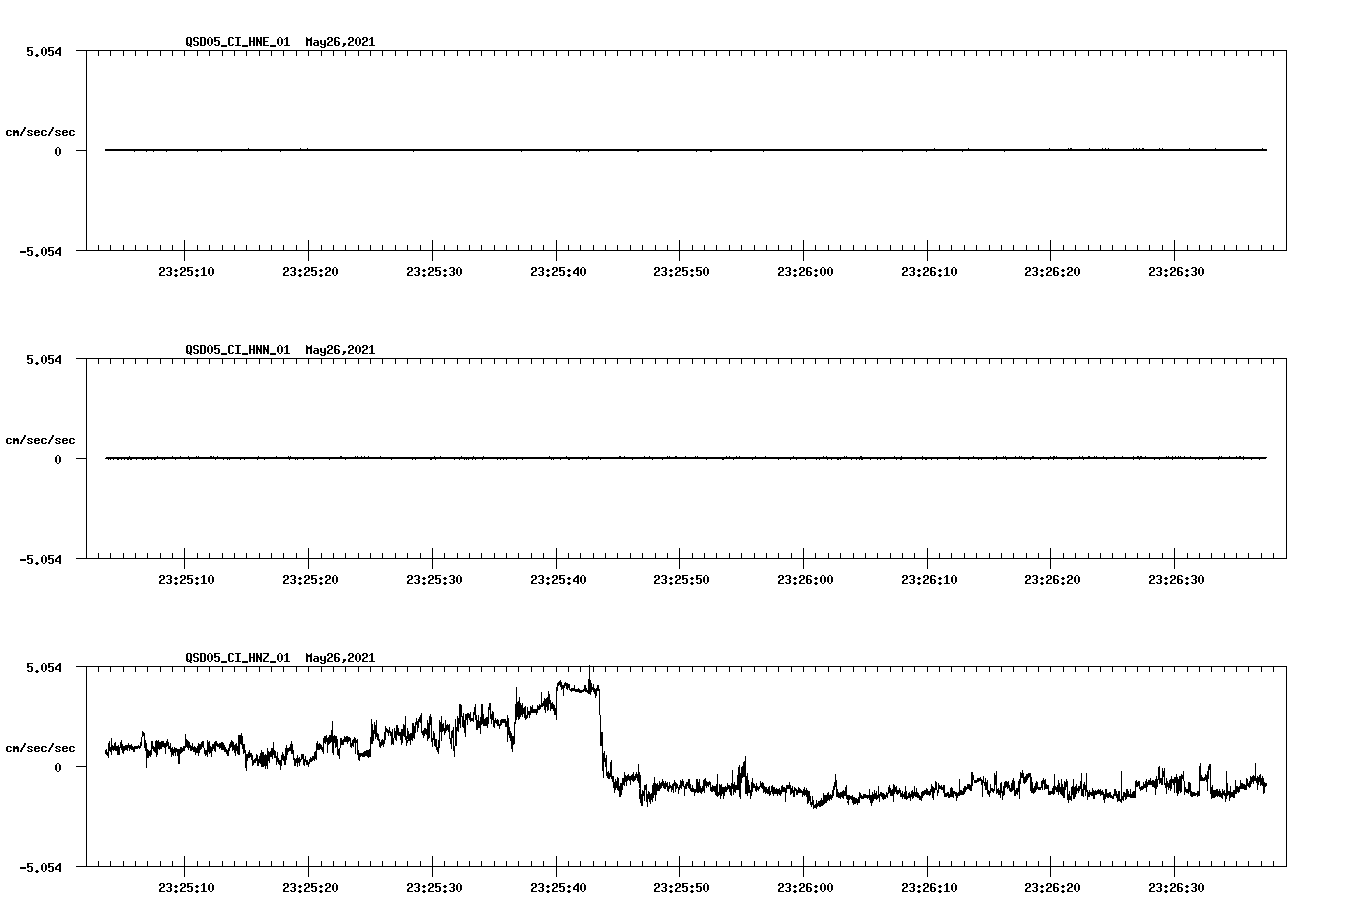Select the QSD05_CI_HNZ_01 channel label
Screen dimensions: 1358x924
point(234,658)
